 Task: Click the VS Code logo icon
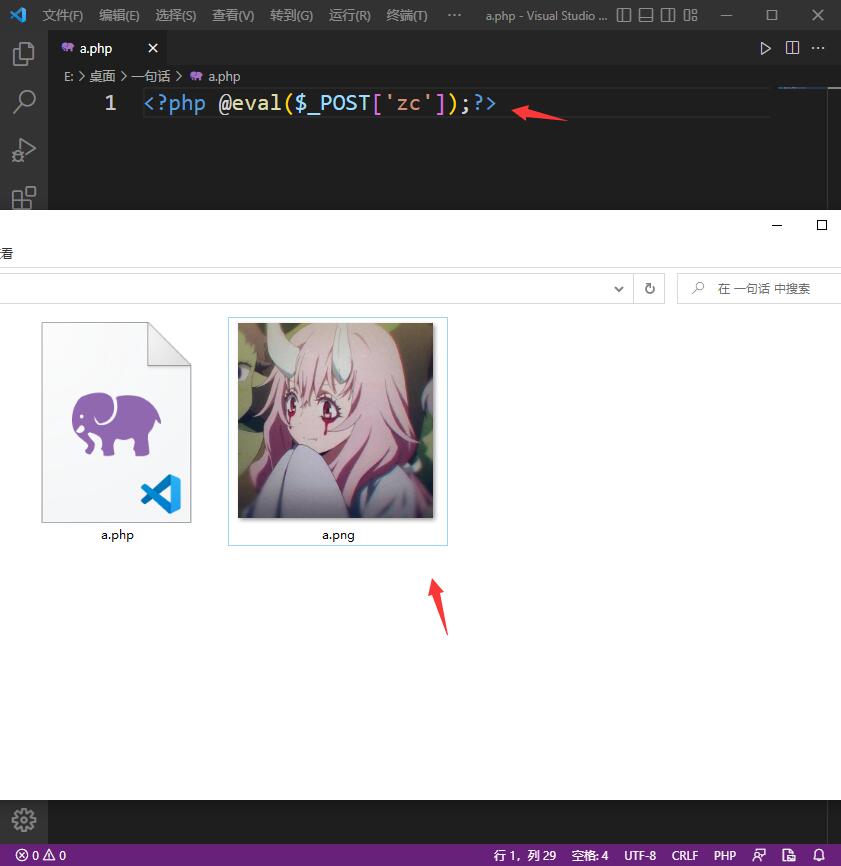18,15
